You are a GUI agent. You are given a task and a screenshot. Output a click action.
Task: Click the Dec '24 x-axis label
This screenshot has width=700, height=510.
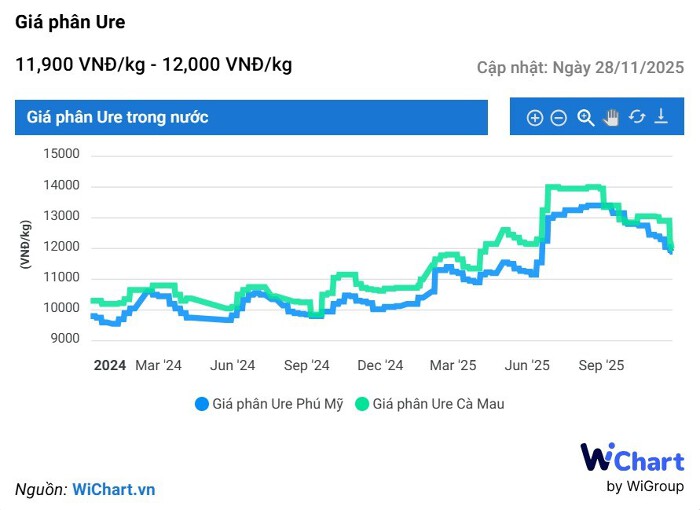click(381, 366)
